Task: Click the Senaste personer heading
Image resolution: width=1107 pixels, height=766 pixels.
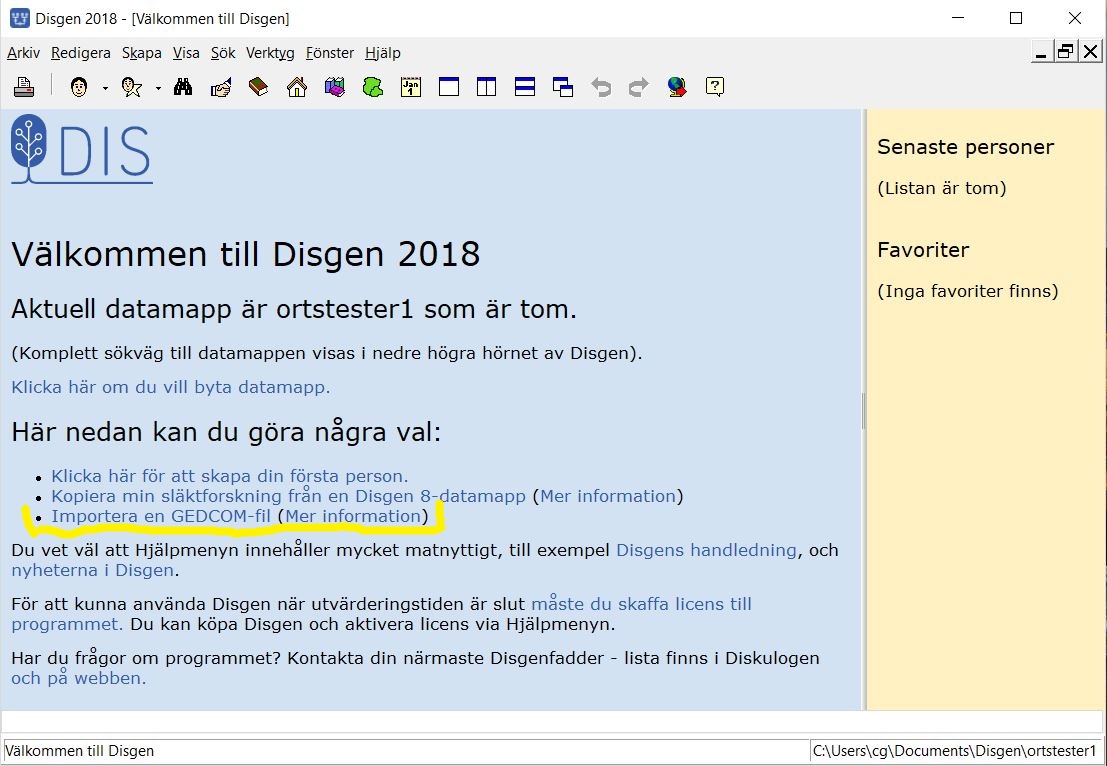Action: click(x=965, y=147)
